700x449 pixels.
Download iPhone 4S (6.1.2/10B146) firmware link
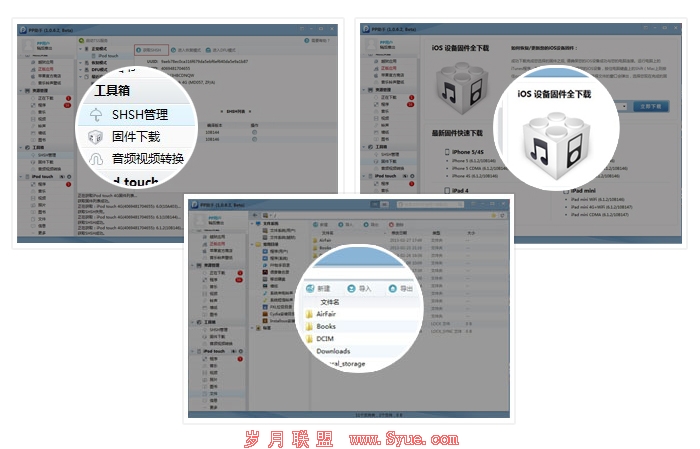pyautogui.click(x=475, y=176)
